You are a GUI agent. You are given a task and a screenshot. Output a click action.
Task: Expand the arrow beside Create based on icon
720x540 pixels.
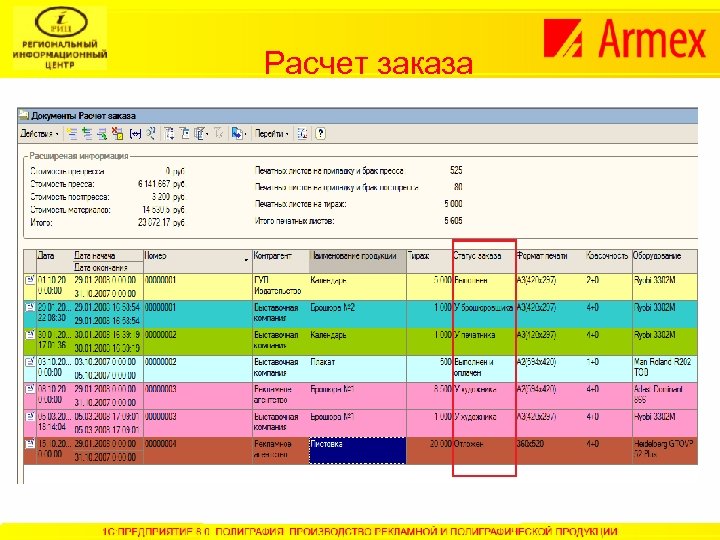pyautogui.click(x=245, y=134)
